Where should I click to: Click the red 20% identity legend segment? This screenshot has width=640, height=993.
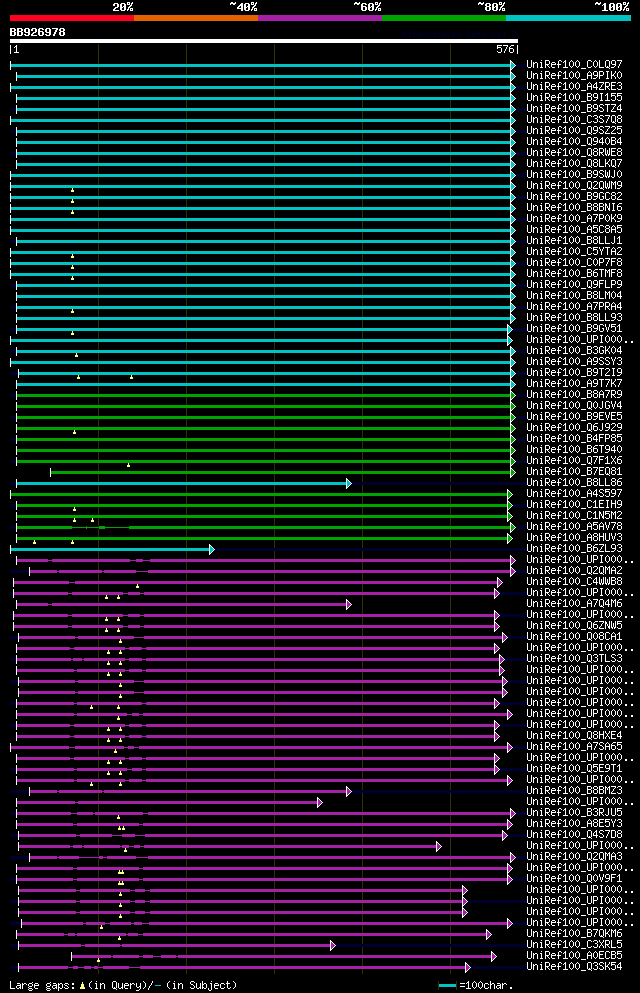(x=72, y=18)
